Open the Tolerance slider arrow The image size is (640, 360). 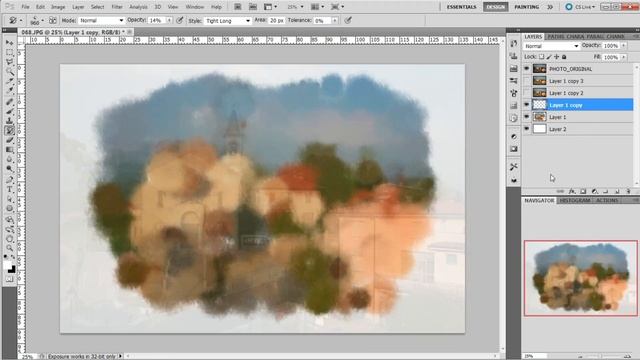(x=335, y=20)
